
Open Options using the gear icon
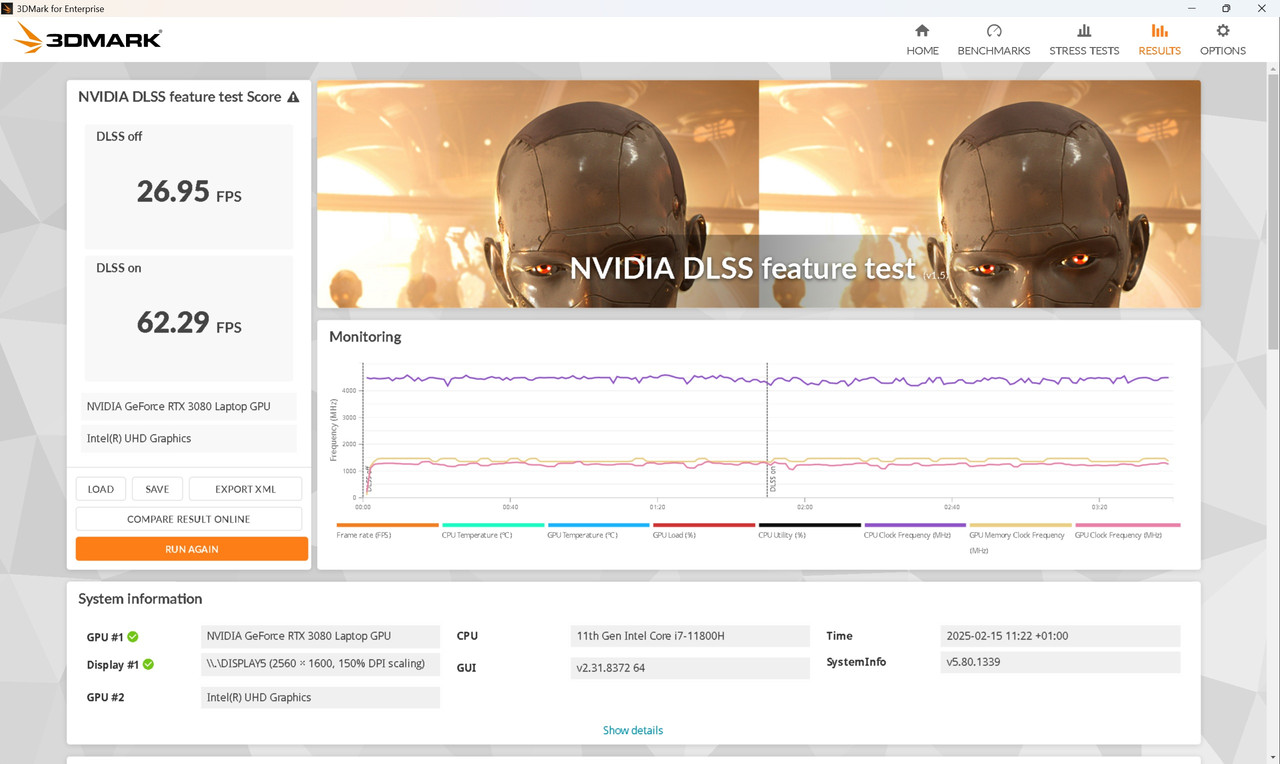click(x=1222, y=38)
